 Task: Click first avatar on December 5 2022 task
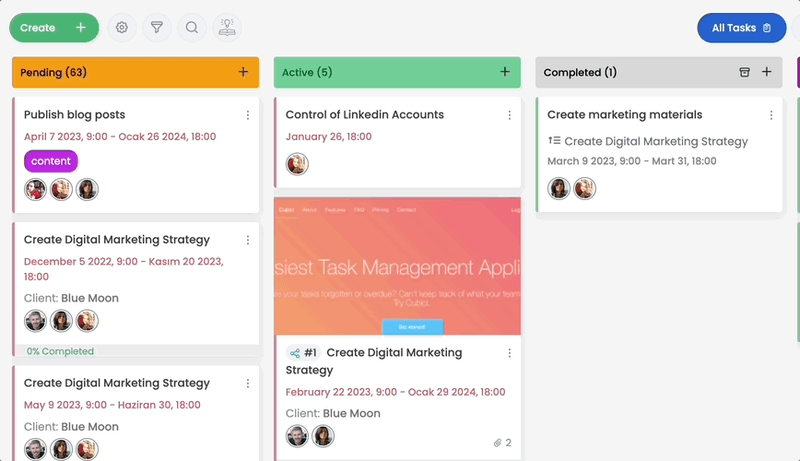coord(35,321)
